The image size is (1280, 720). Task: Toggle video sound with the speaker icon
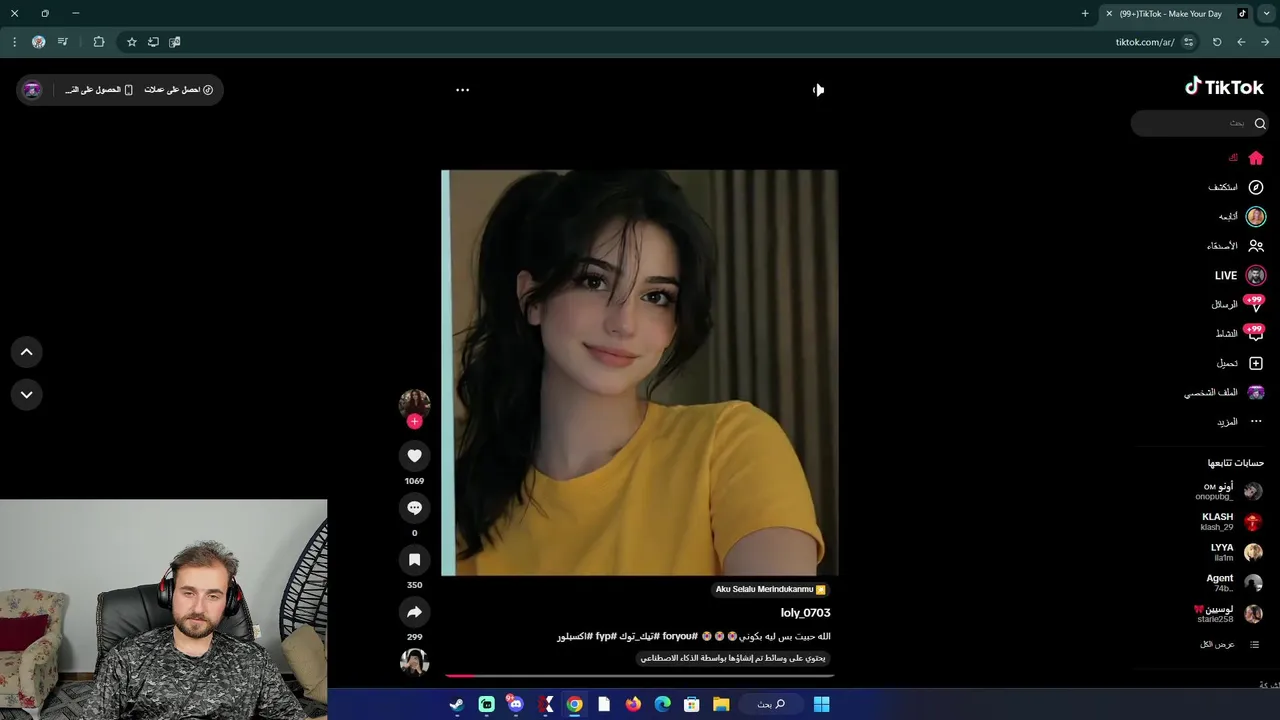click(x=818, y=90)
